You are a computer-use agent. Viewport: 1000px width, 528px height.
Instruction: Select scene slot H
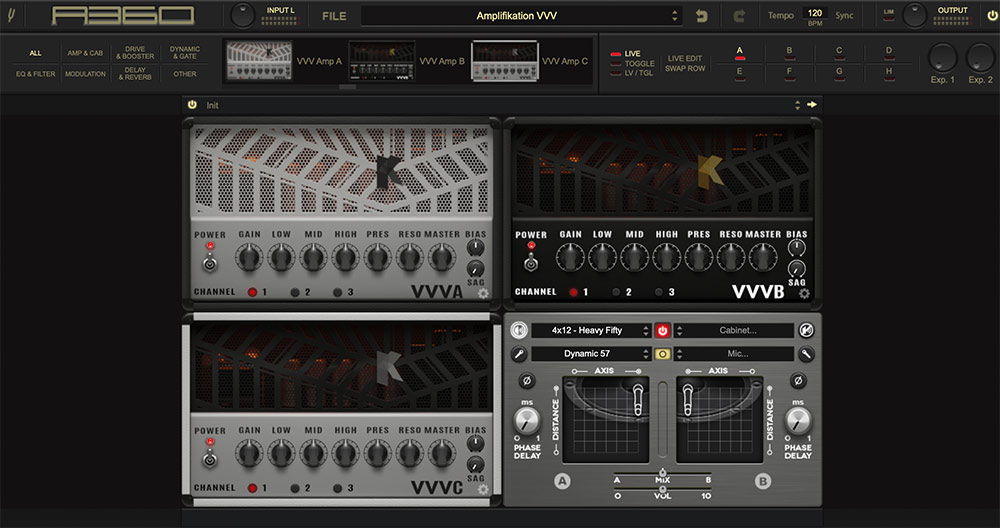point(889,73)
